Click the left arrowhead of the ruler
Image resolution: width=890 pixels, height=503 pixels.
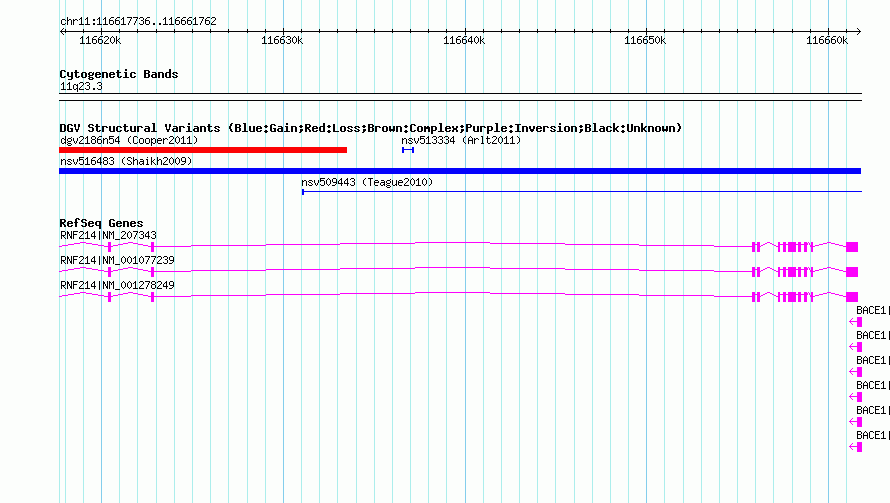tap(62, 31)
